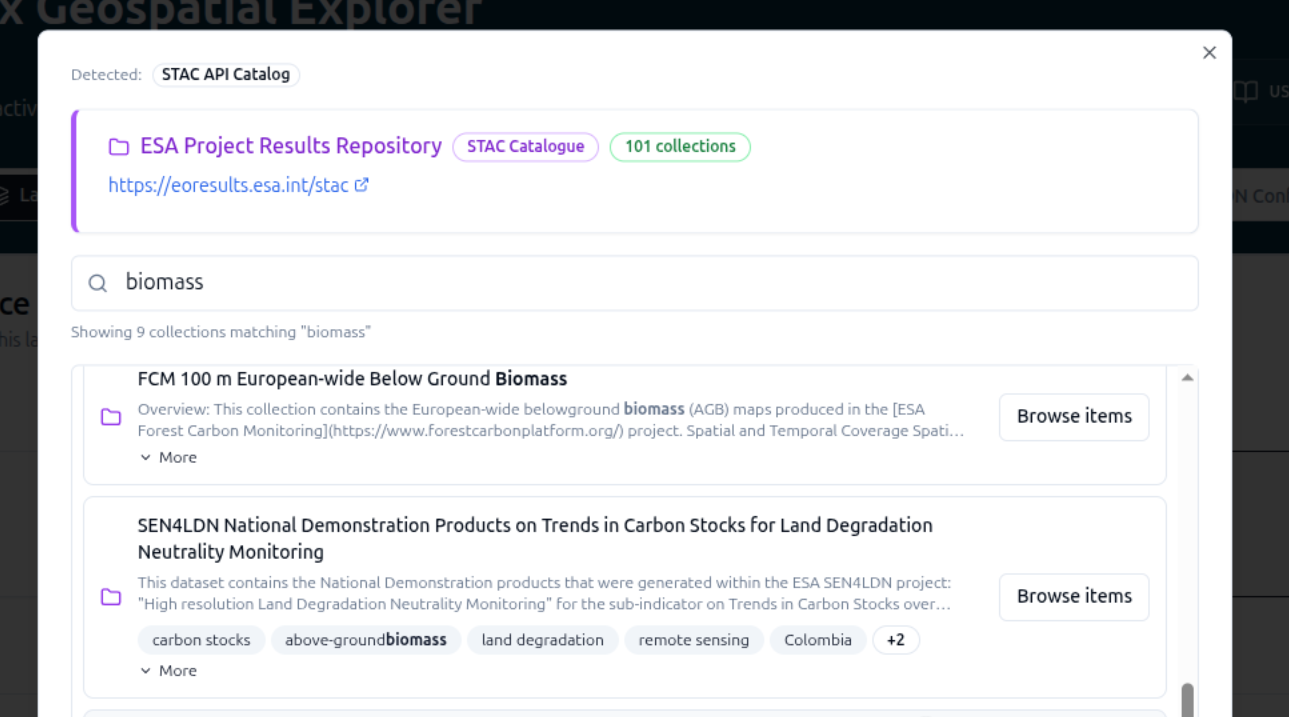Expand More under SEN4LDN collection
The image size is (1289, 717).
coord(168,671)
